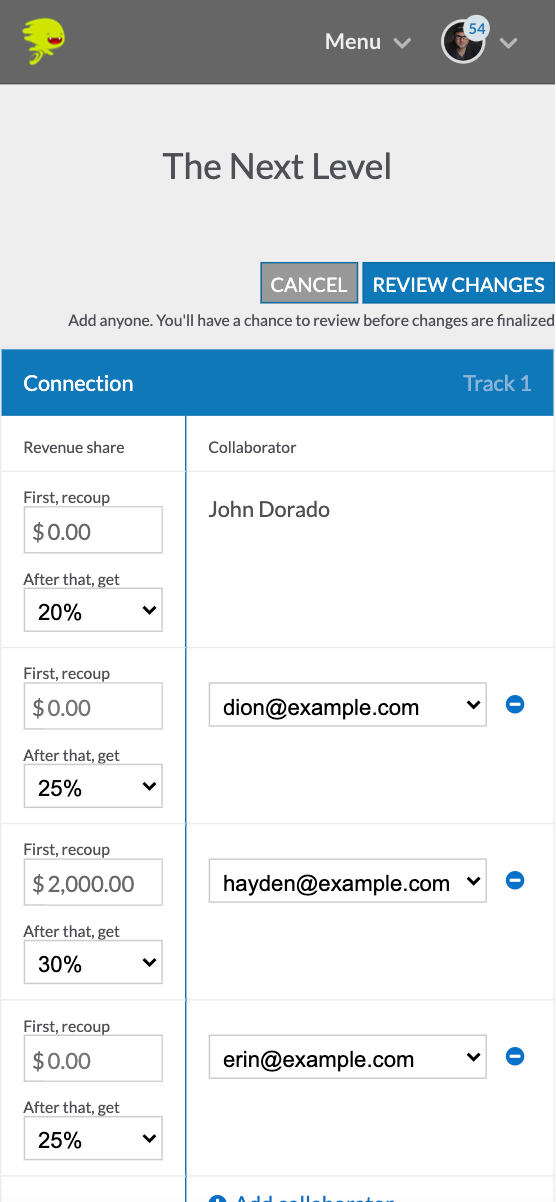This screenshot has width=556, height=1202.
Task: Open the dion@example.com collaborator dropdown
Action: pyautogui.click(x=348, y=705)
